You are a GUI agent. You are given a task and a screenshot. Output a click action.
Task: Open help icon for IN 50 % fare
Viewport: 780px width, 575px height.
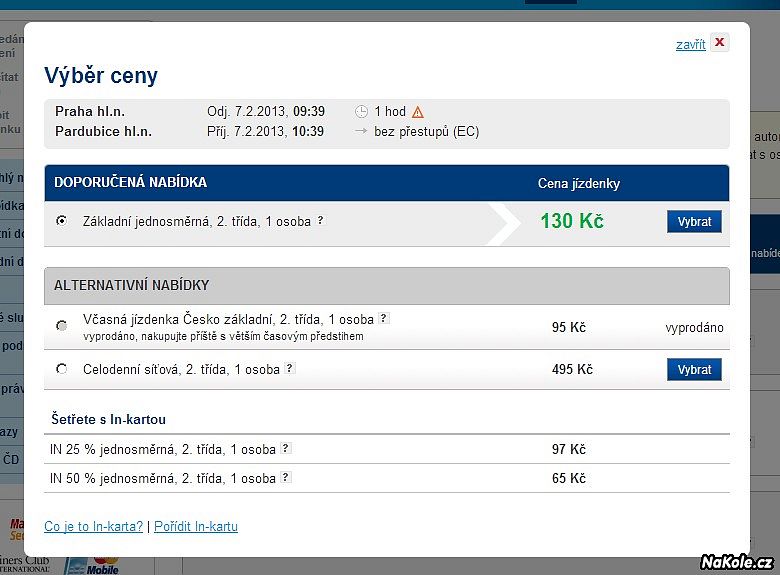(286, 477)
